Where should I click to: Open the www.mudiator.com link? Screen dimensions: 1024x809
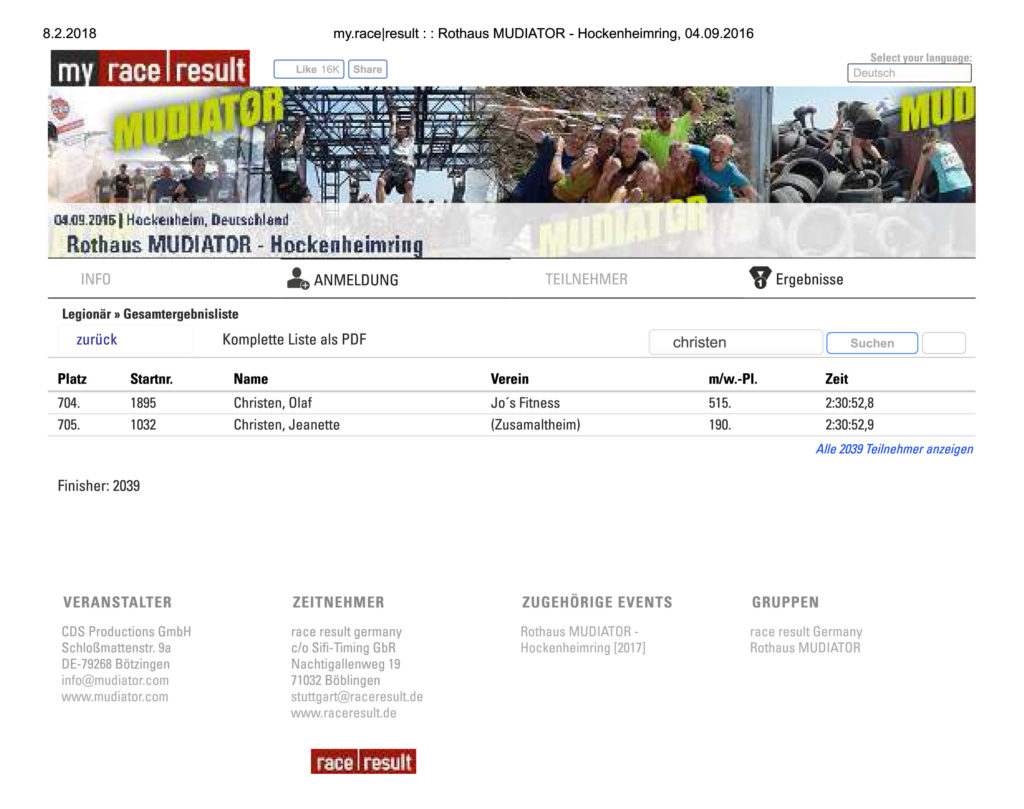click(115, 697)
